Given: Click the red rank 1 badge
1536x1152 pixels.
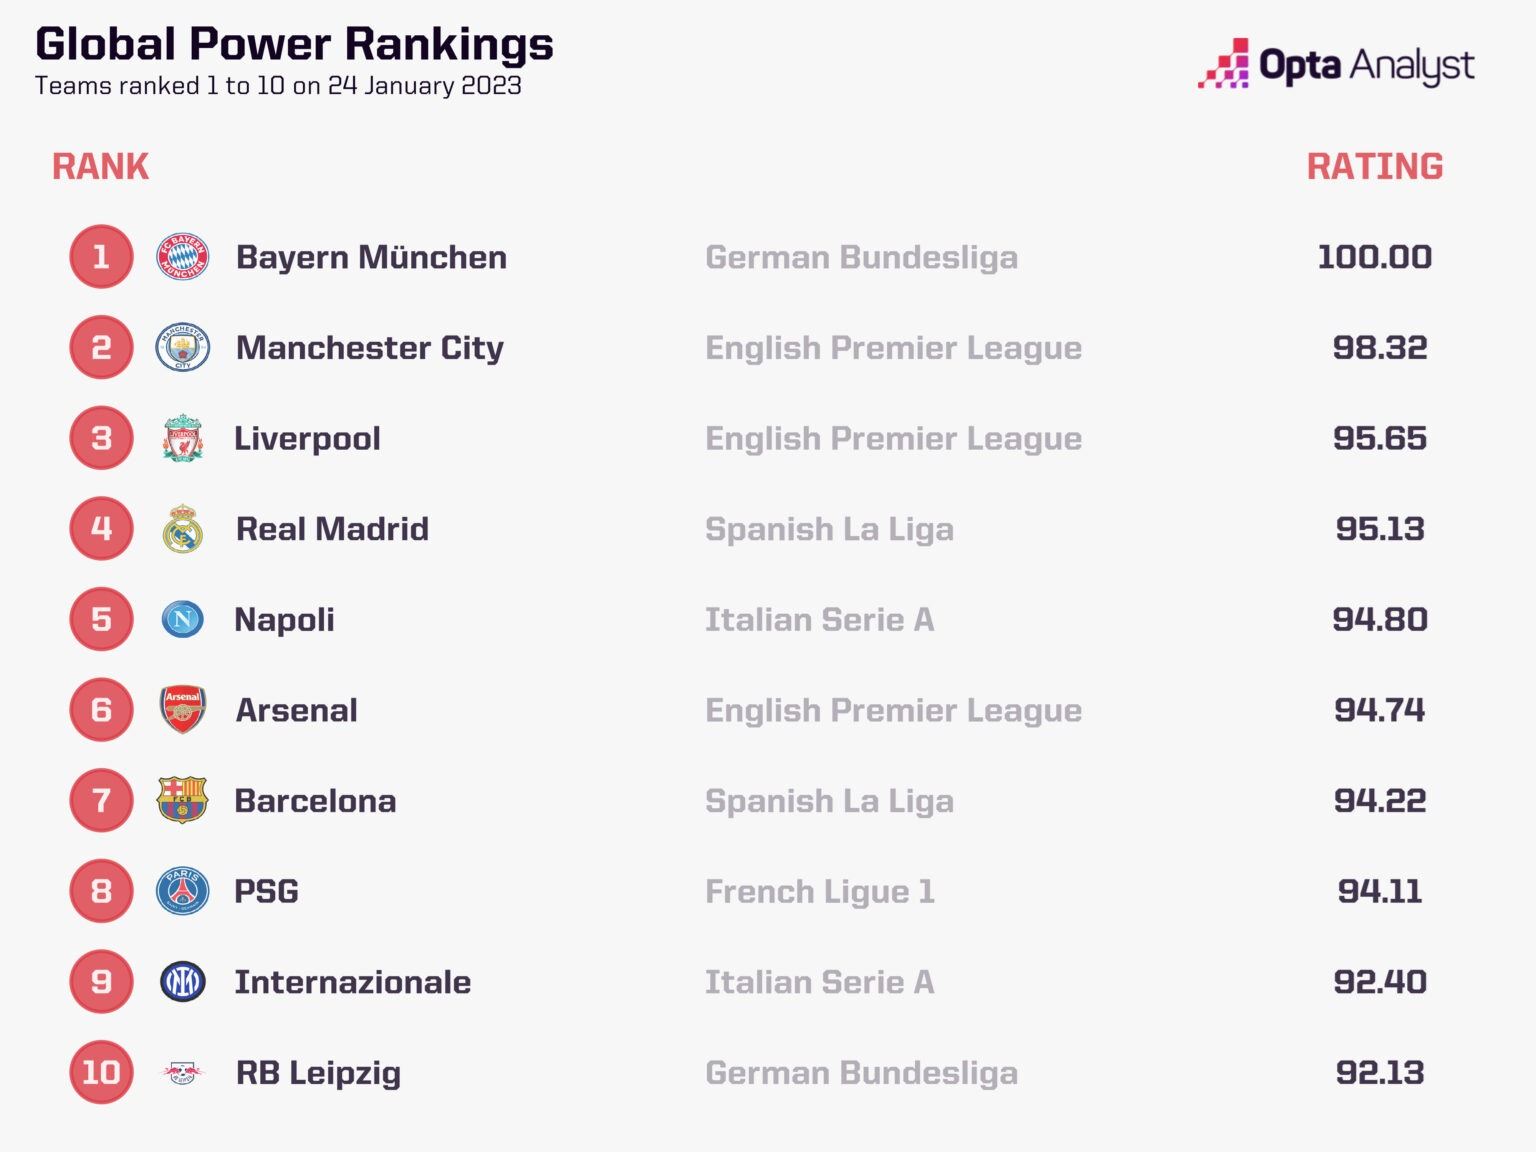Looking at the screenshot, I should tap(101, 257).
